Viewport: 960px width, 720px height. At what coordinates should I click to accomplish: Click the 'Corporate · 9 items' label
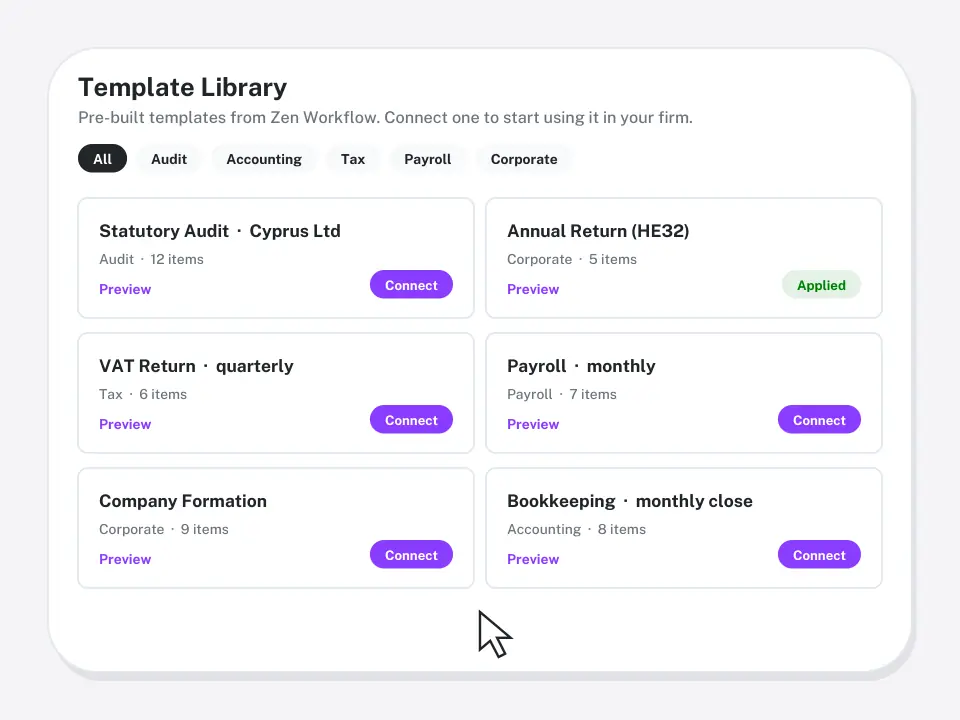pyautogui.click(x=163, y=529)
